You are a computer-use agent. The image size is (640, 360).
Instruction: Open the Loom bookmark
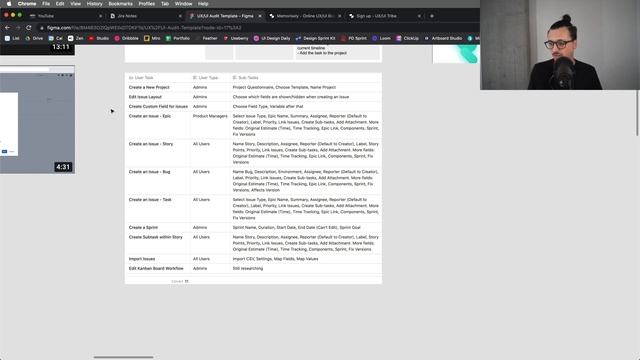pyautogui.click(x=381, y=38)
